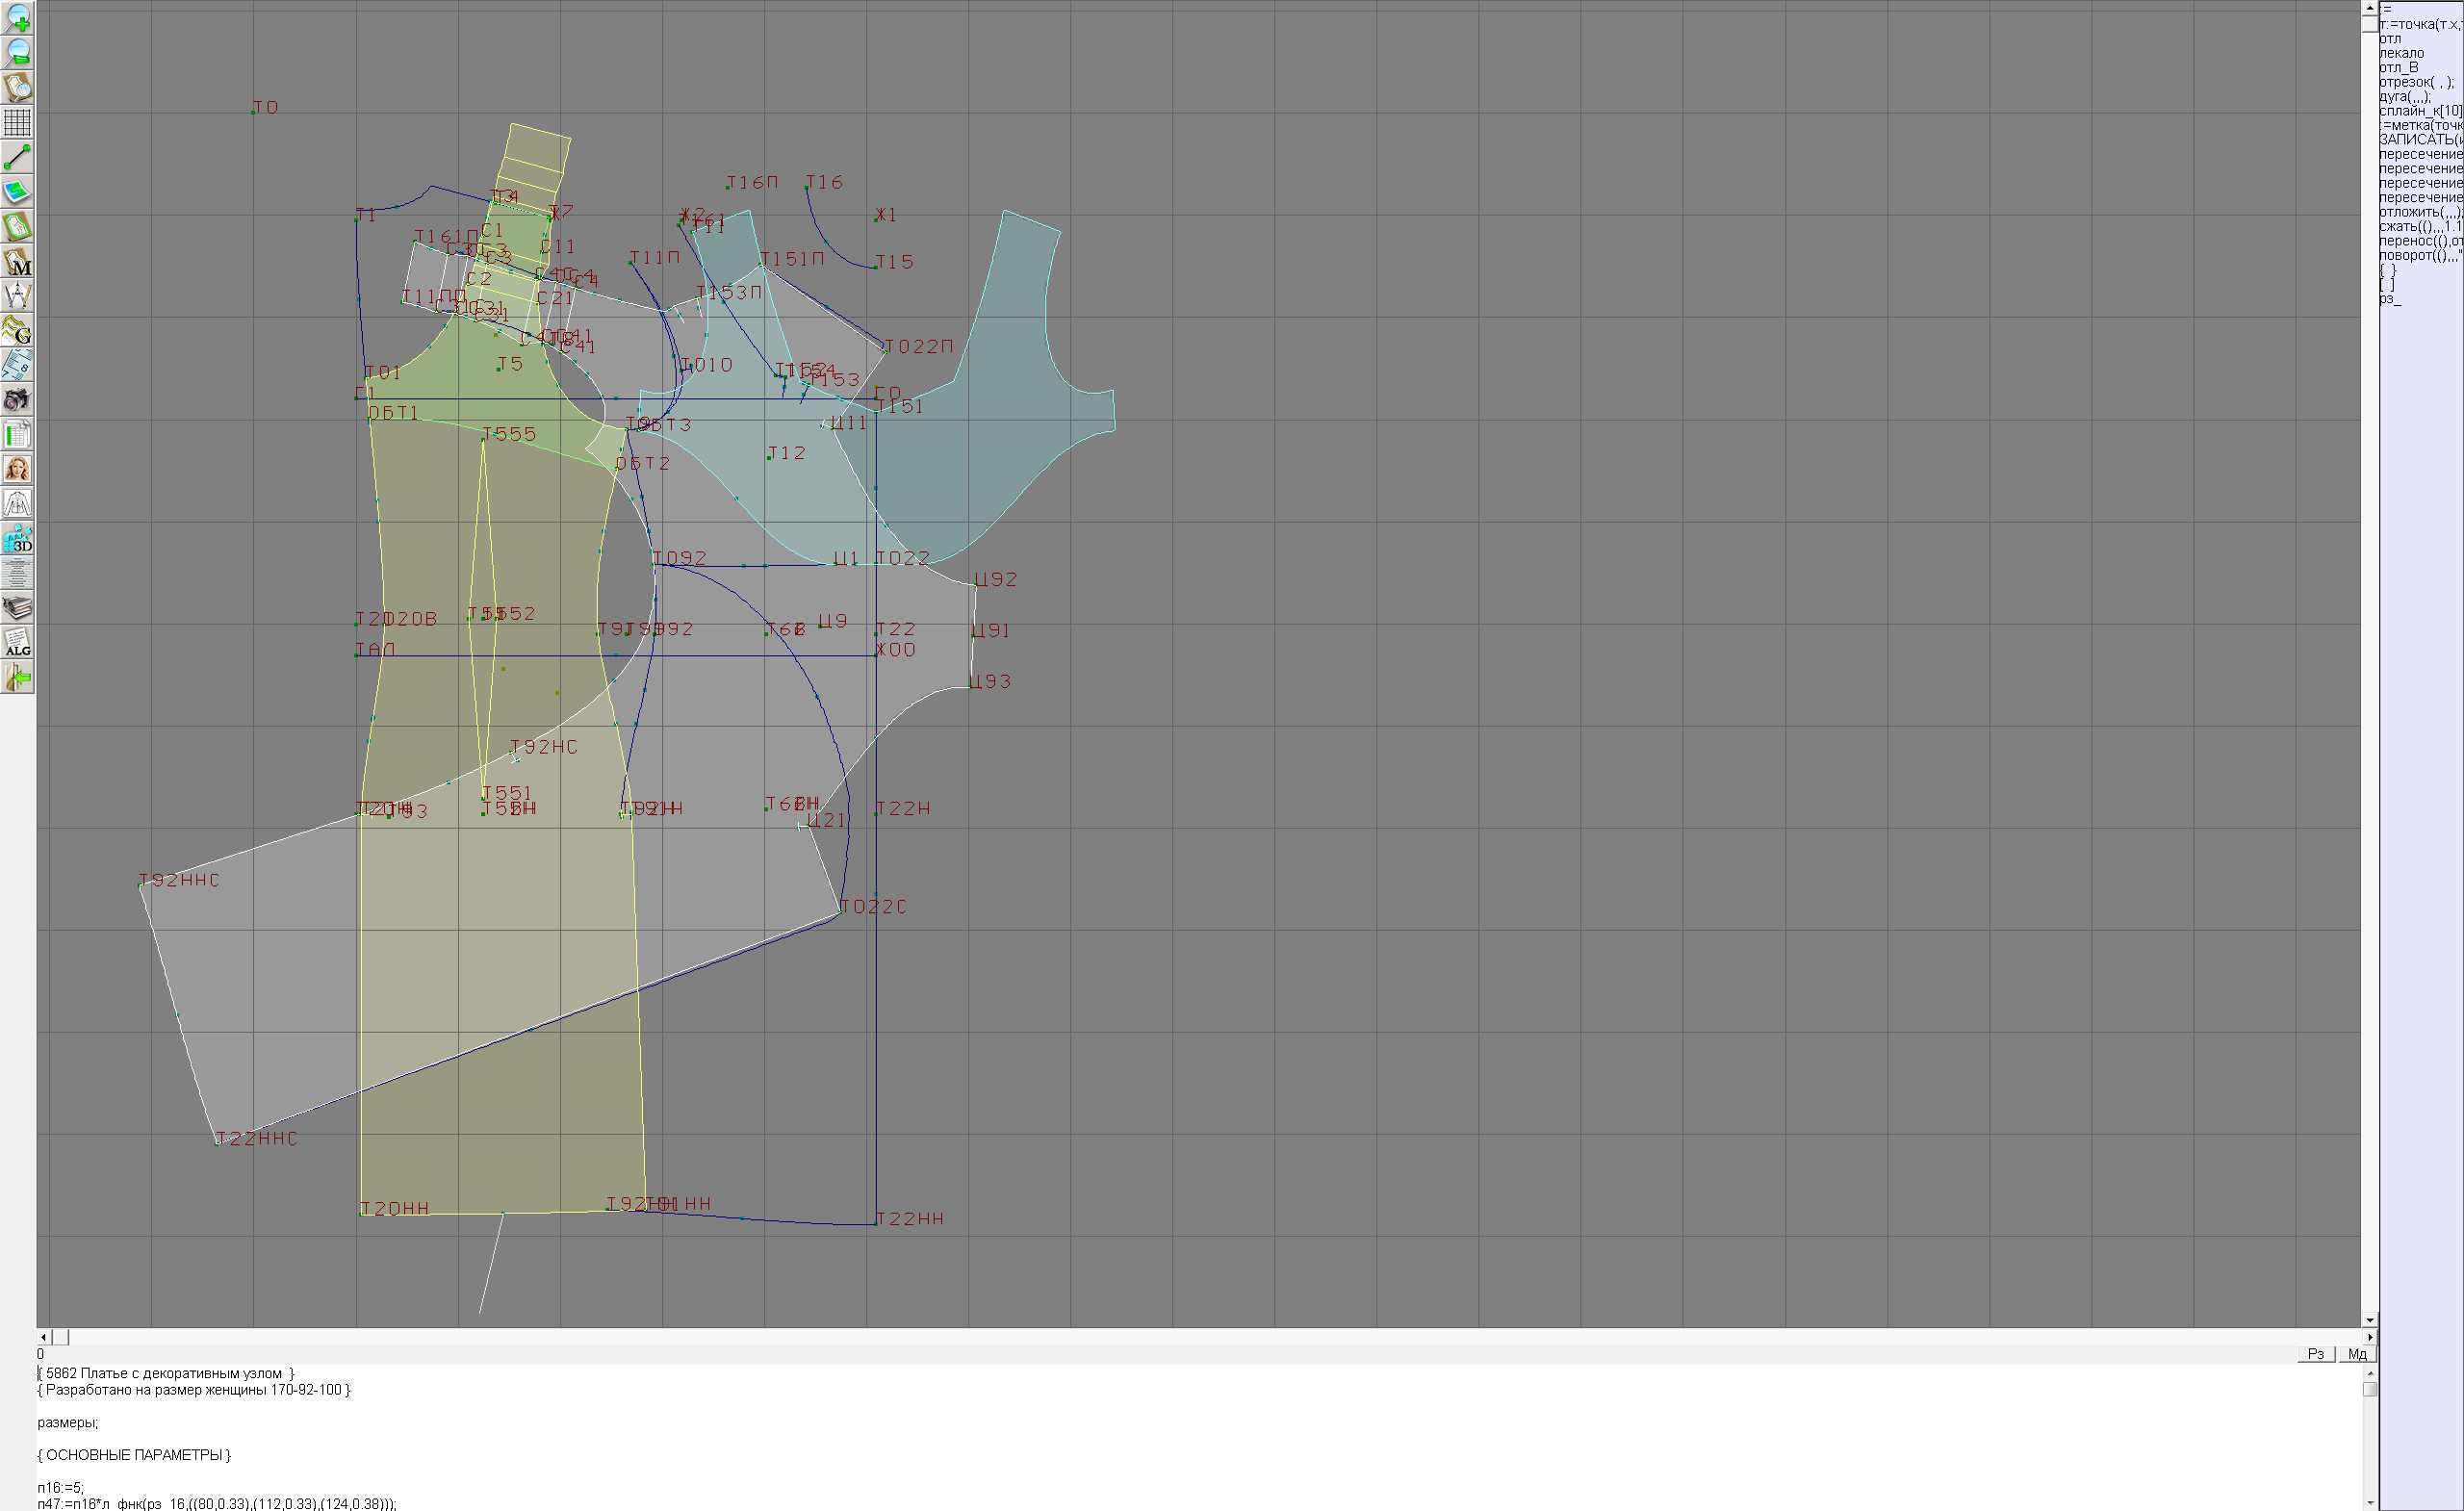Toggle the grid display icon

(17, 122)
